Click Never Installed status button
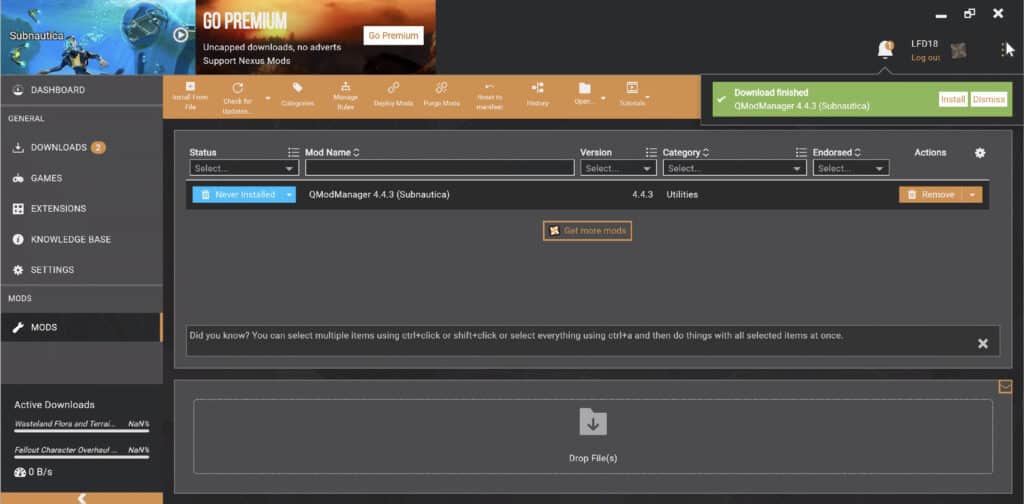Viewport: 1024px width, 504px height. pos(237,195)
